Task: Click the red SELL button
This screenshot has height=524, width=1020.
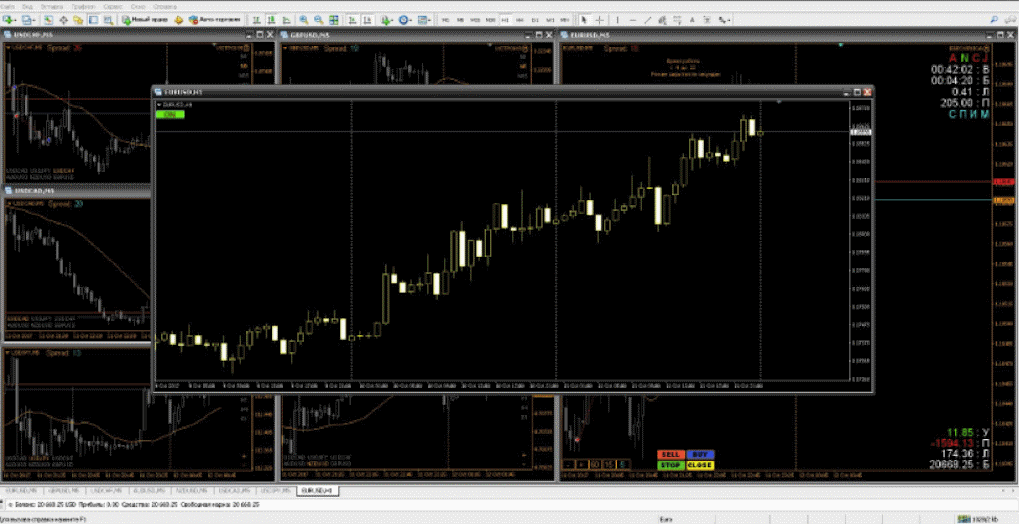Action: [x=671, y=454]
